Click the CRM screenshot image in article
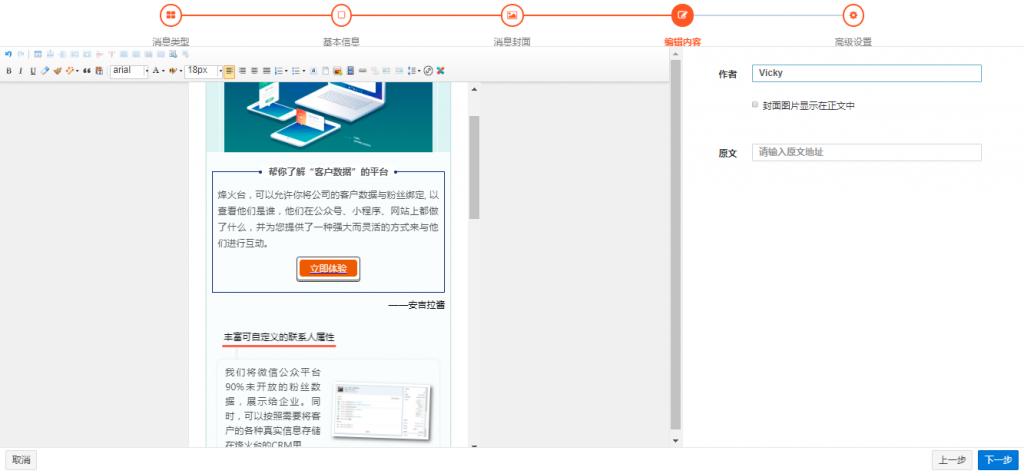This screenshot has height=474, width=1024. [x=381, y=409]
